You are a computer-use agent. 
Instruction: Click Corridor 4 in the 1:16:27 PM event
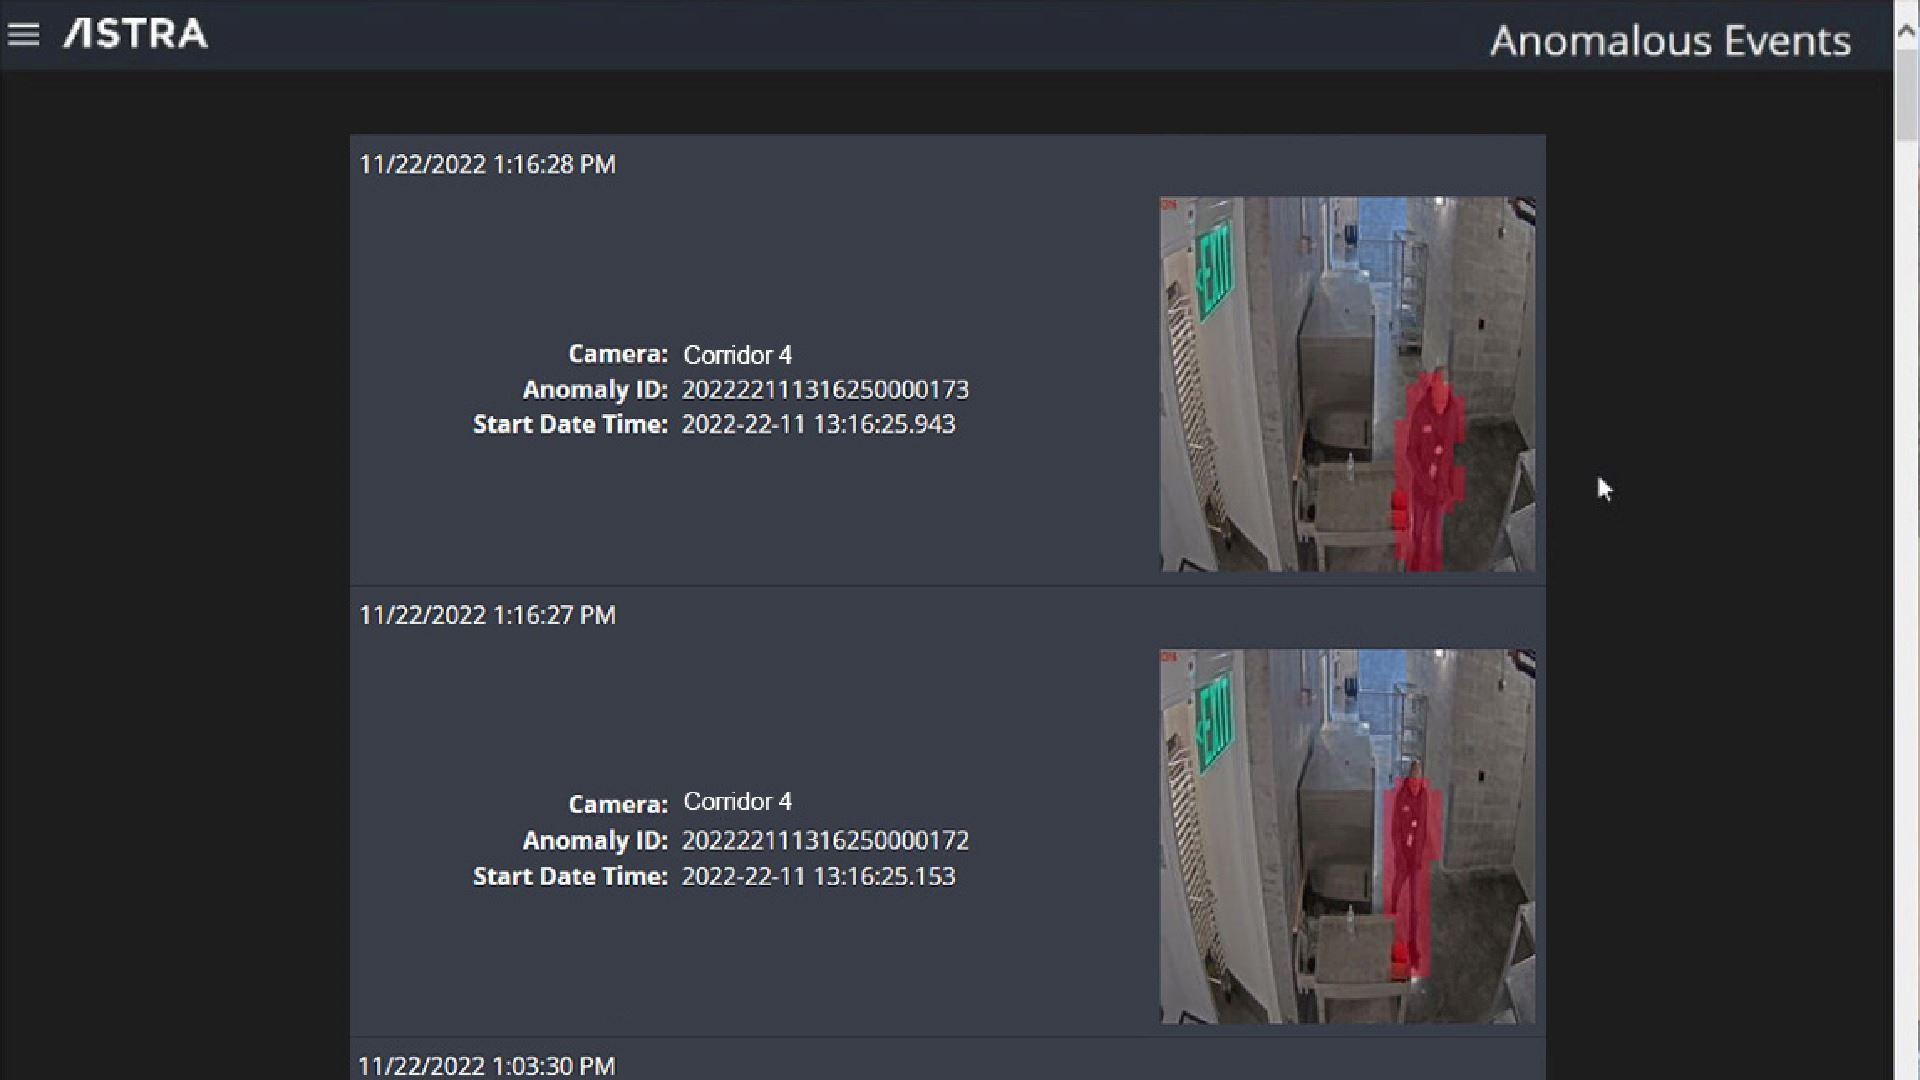click(737, 802)
